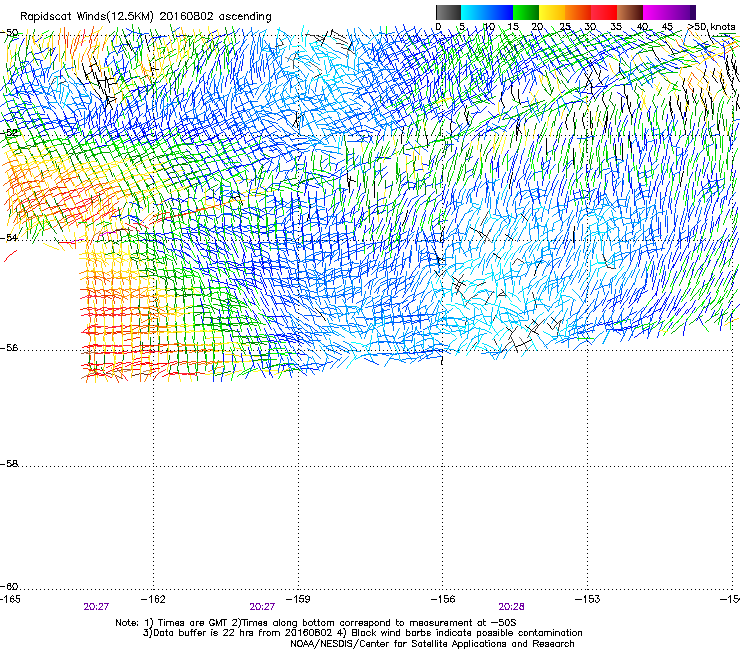Click the magenta 40-45 knots color band
This screenshot has width=740, height=650.
click(x=656, y=12)
